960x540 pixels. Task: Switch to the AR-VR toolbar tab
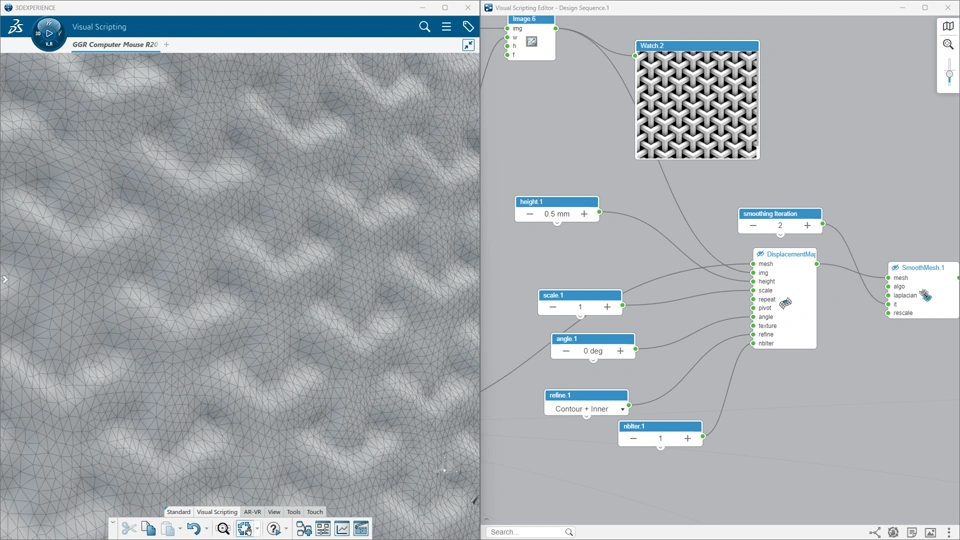click(252, 512)
